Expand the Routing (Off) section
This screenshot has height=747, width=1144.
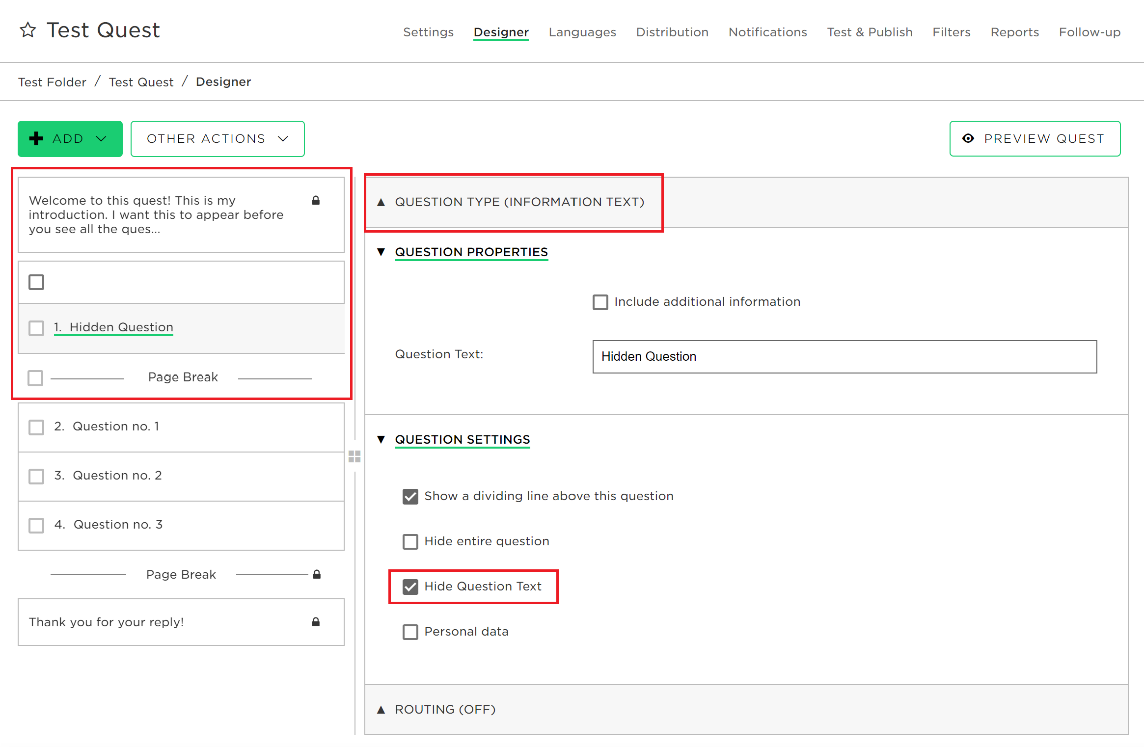click(x=746, y=709)
